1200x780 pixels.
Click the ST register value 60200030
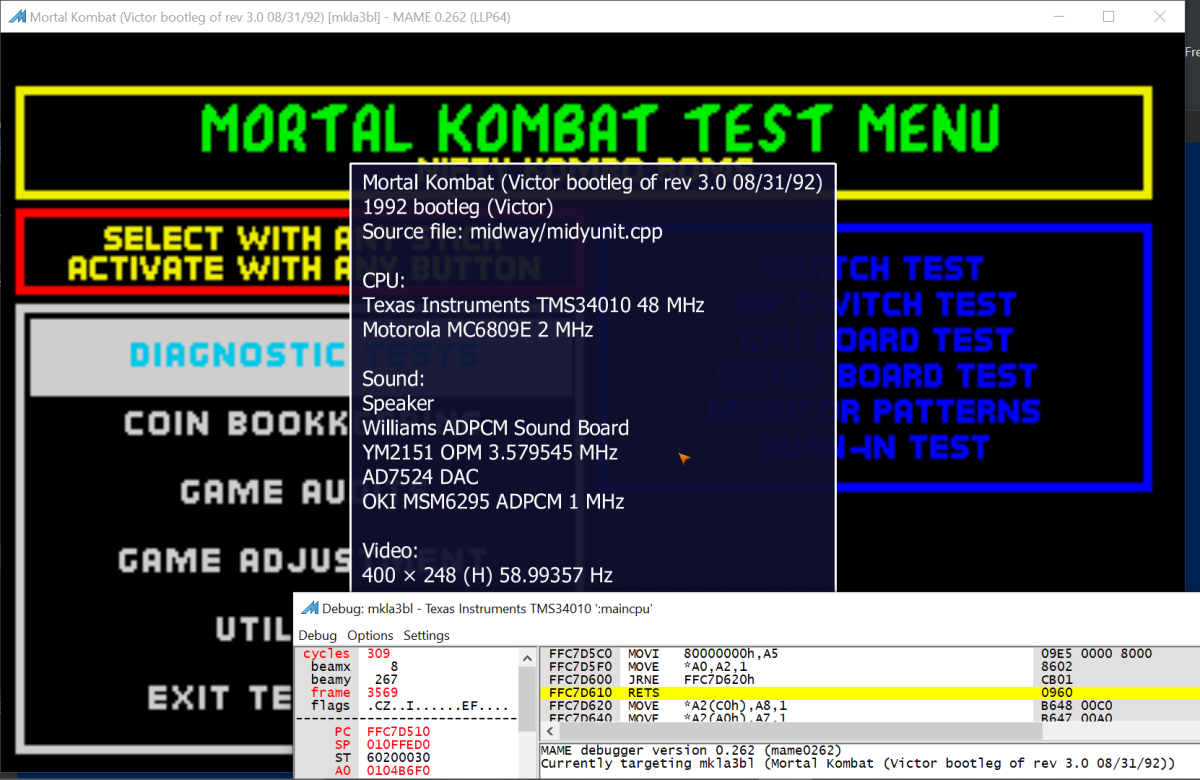pyautogui.click(x=398, y=758)
